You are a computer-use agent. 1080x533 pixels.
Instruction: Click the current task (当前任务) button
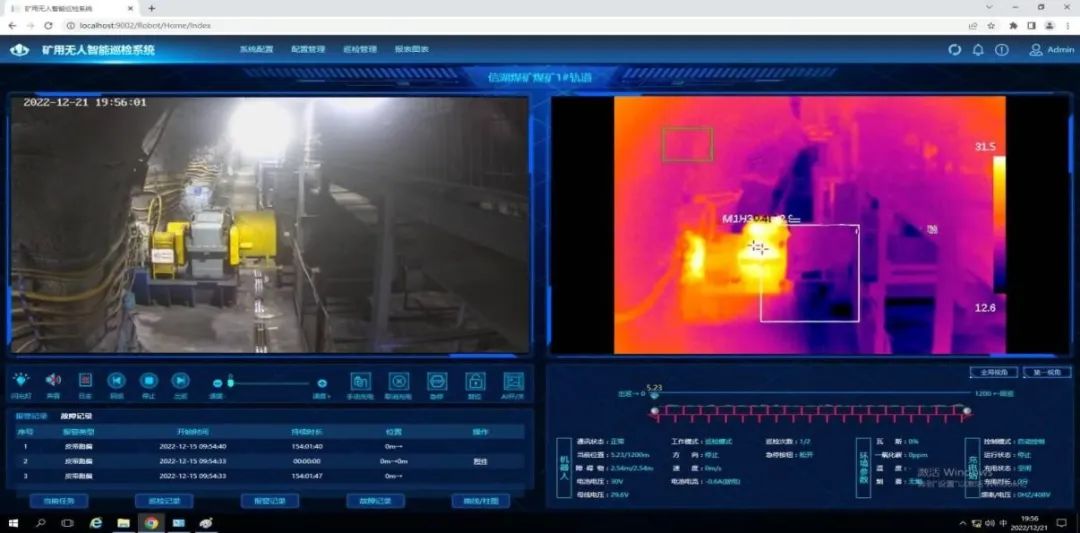coord(58,501)
